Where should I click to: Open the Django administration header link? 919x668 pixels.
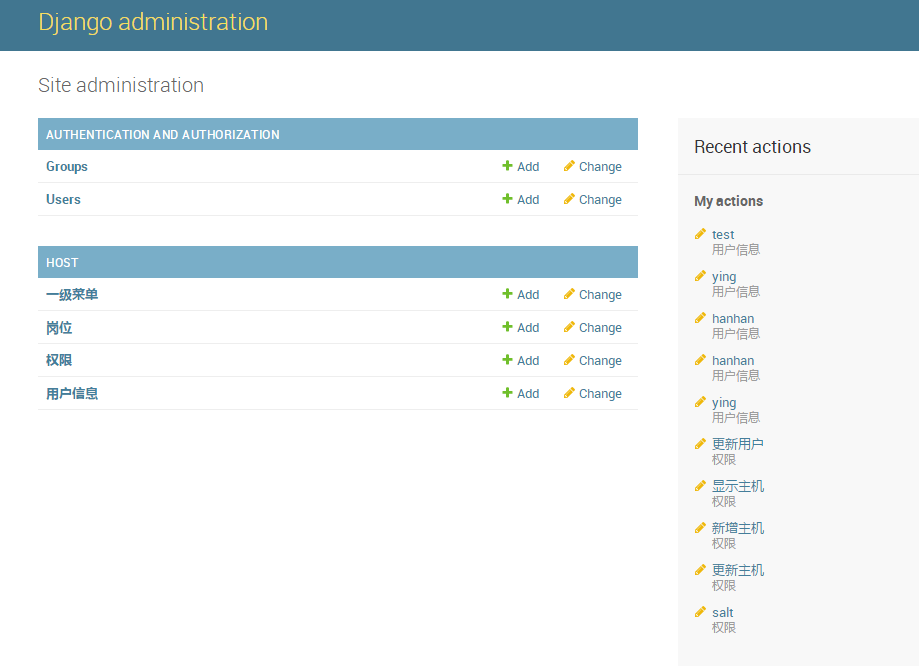tap(153, 22)
